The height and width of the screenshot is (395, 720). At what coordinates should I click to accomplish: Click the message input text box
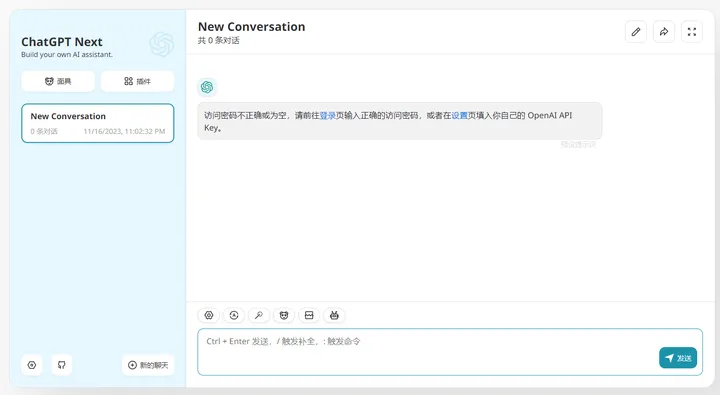[x=427, y=351]
